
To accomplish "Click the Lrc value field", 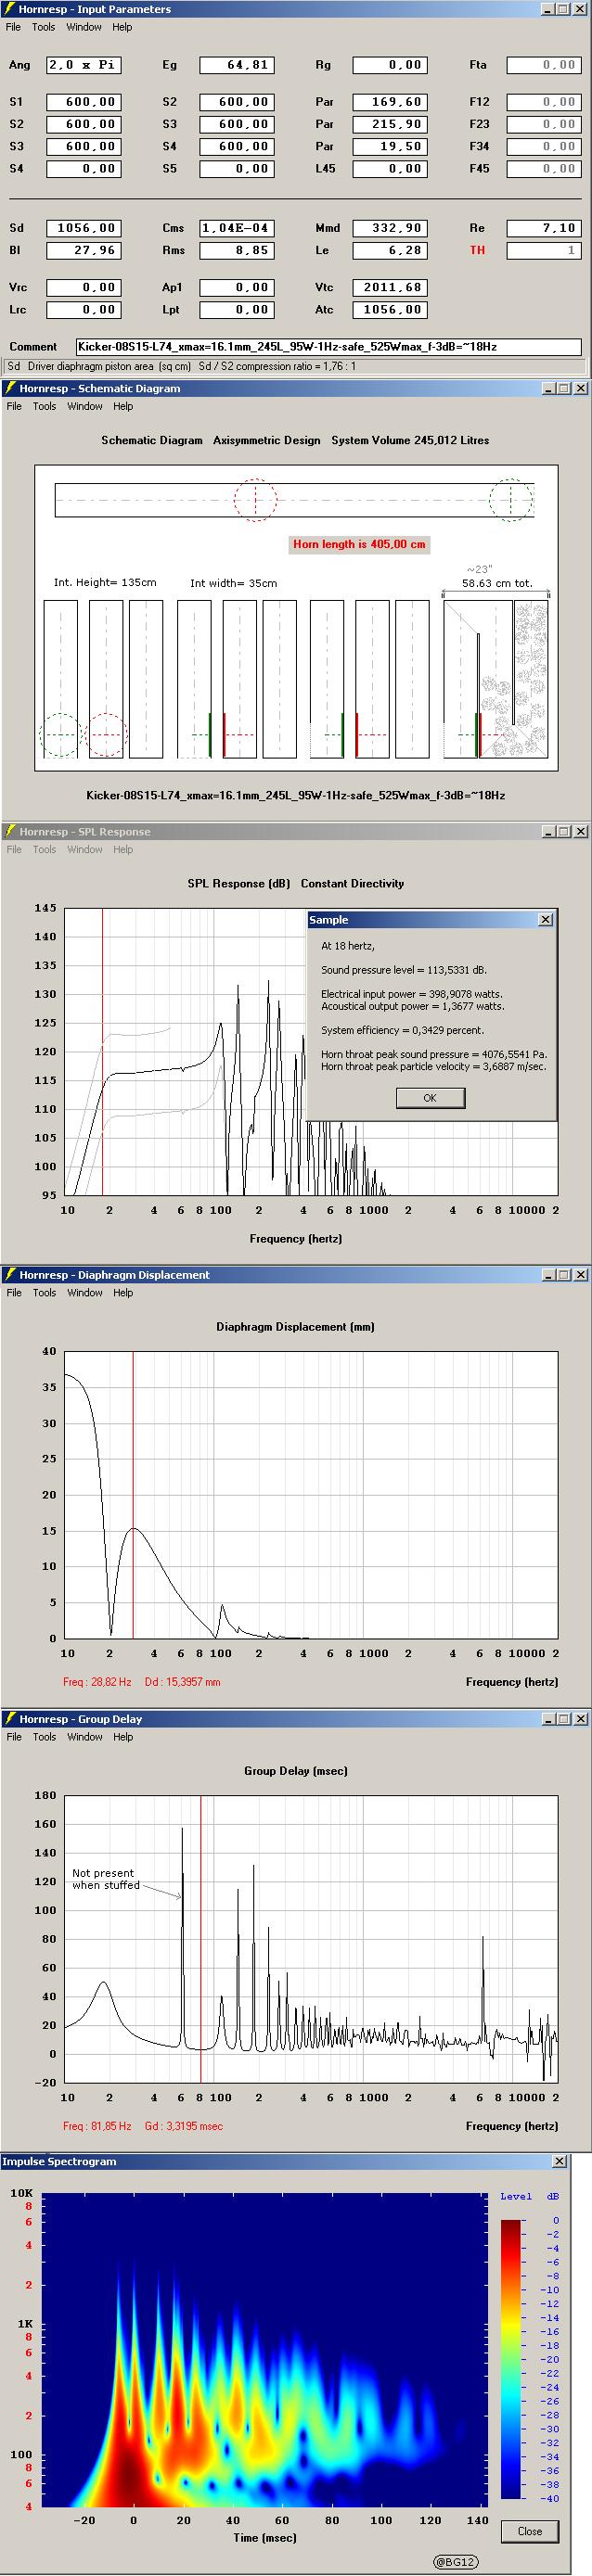I will coord(83,309).
